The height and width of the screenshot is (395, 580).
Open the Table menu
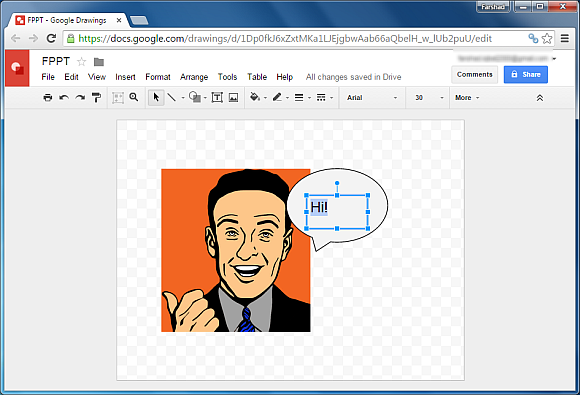257,77
